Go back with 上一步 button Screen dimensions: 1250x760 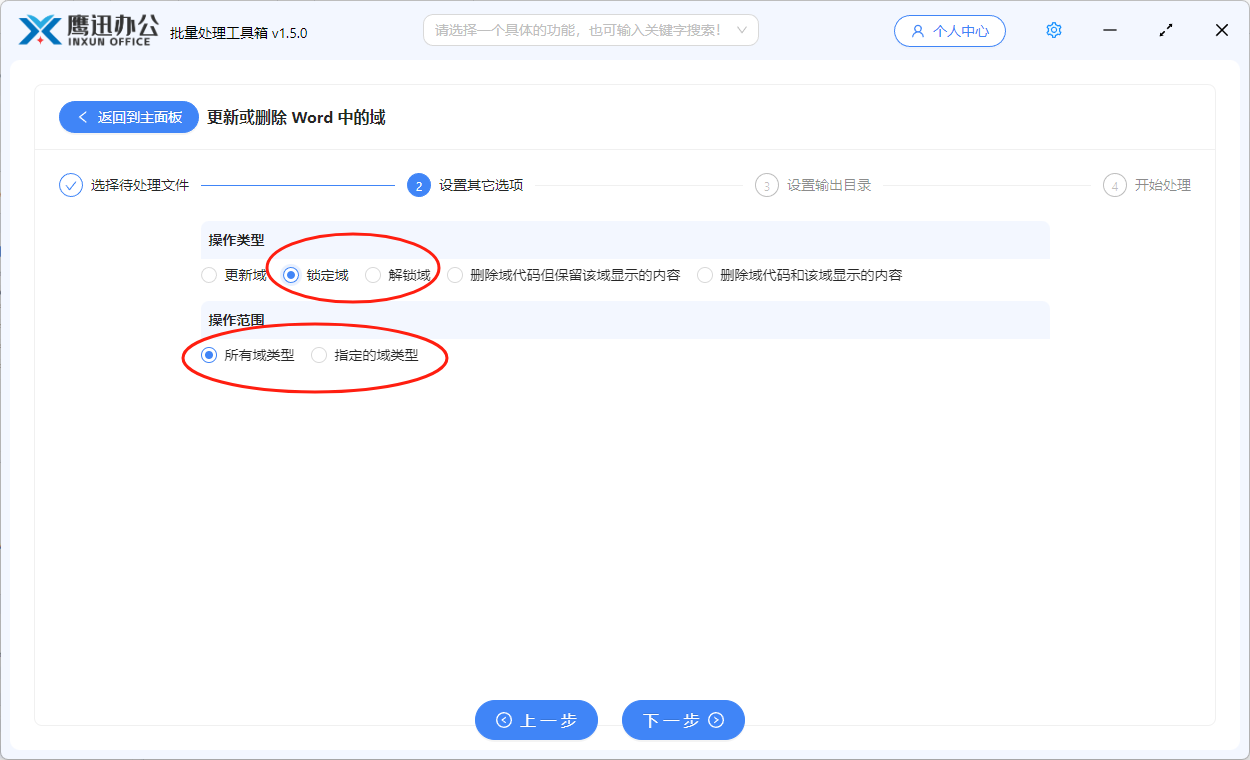[536, 720]
